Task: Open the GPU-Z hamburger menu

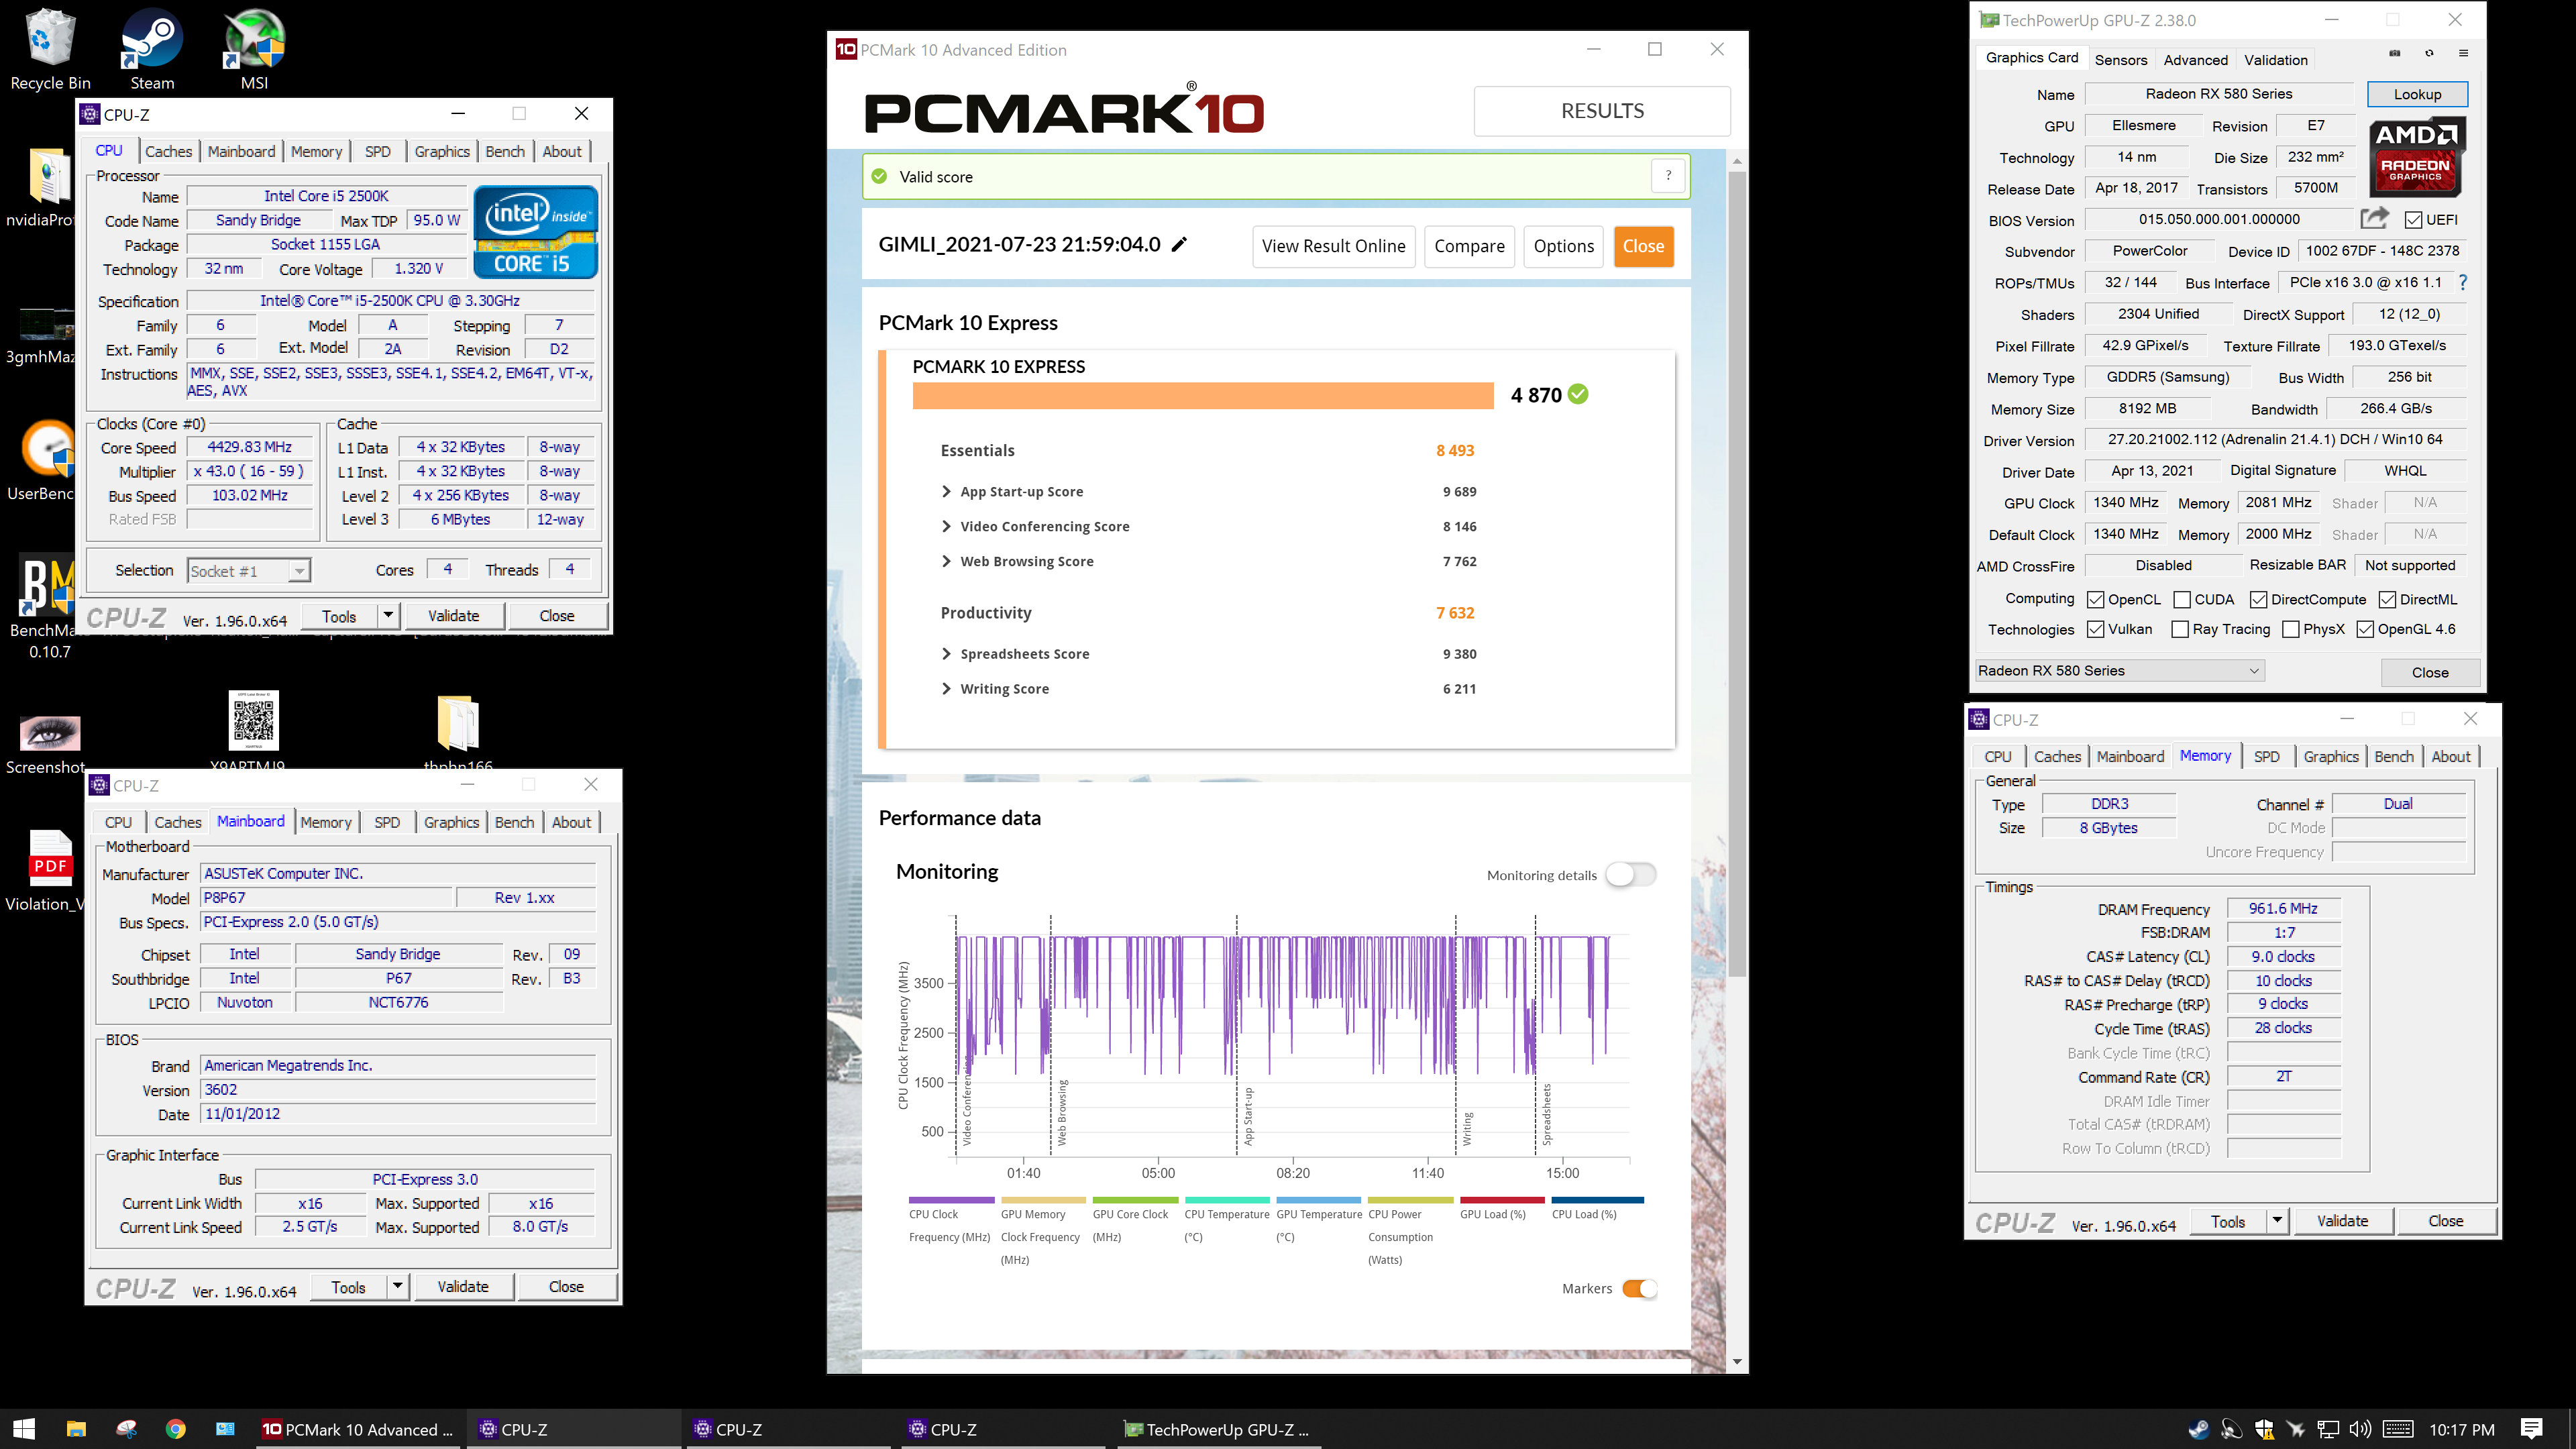Action: tap(2463, 53)
